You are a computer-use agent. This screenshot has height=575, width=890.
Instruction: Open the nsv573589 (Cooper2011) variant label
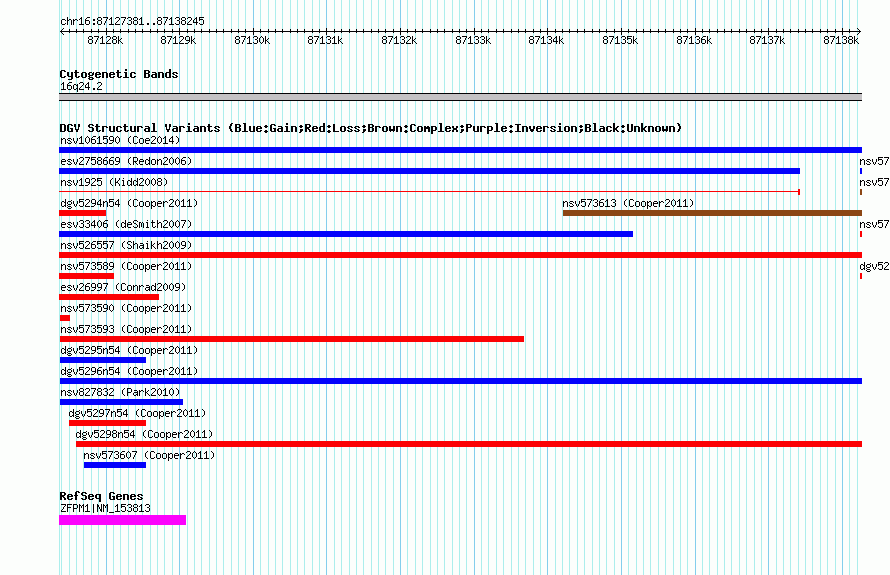(126, 266)
